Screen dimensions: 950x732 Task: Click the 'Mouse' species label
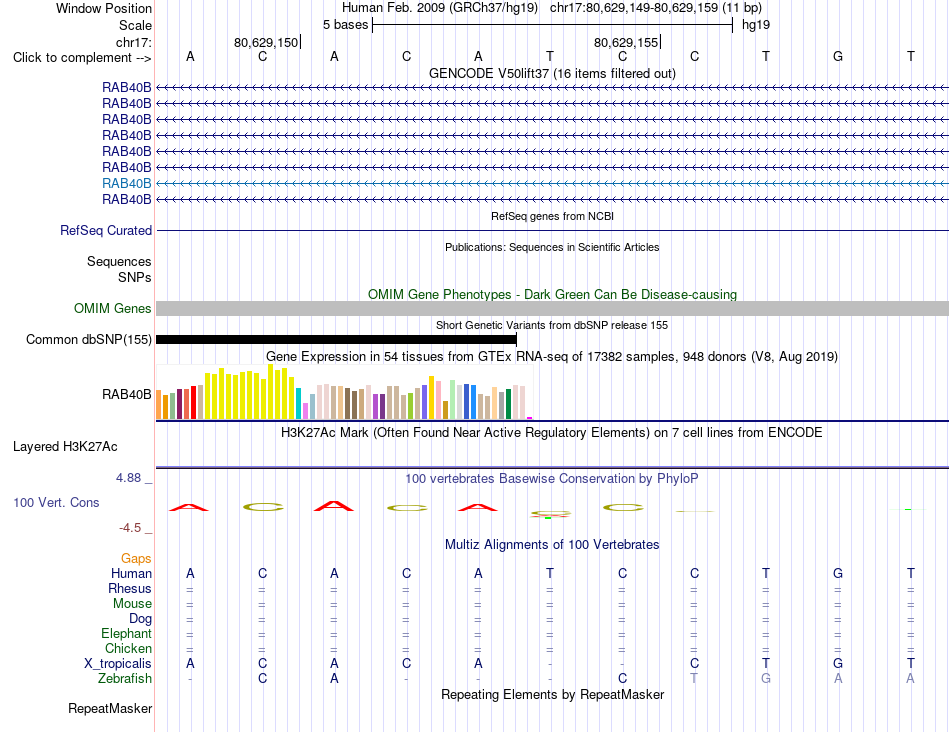132,604
